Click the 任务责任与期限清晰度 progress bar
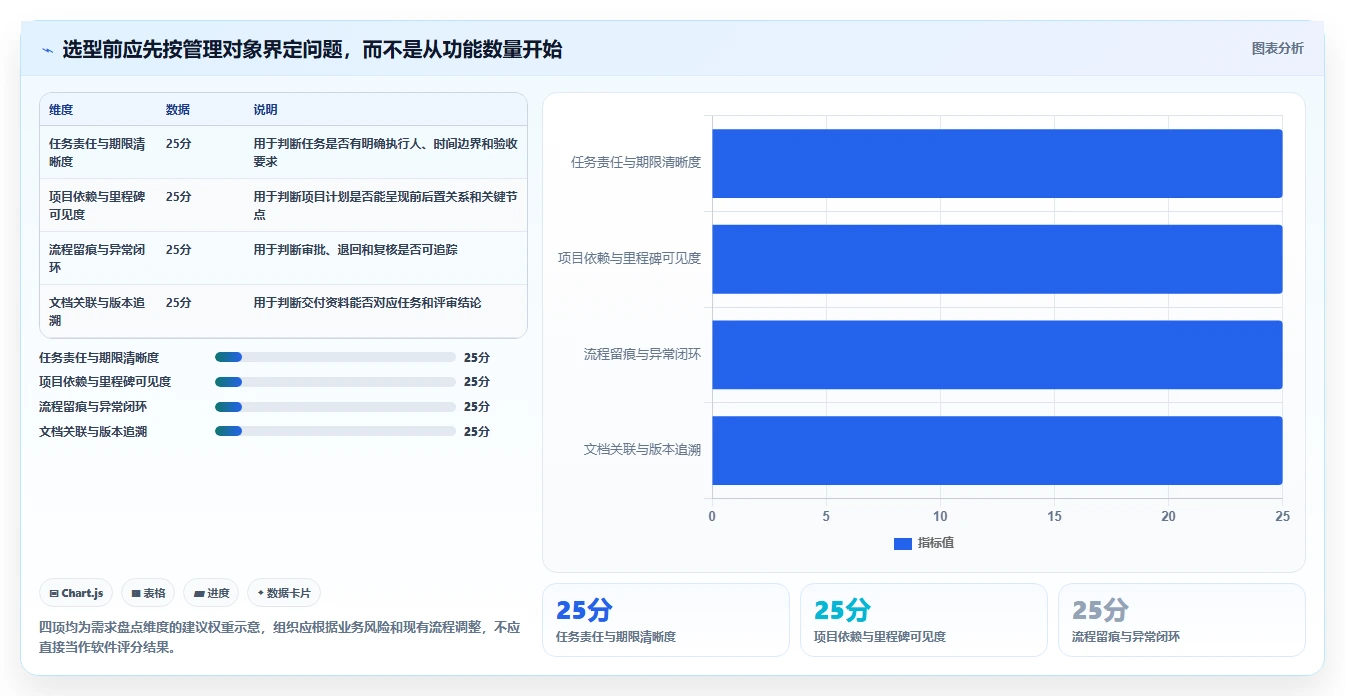The width and height of the screenshot is (1345, 696). pyautogui.click(x=335, y=357)
